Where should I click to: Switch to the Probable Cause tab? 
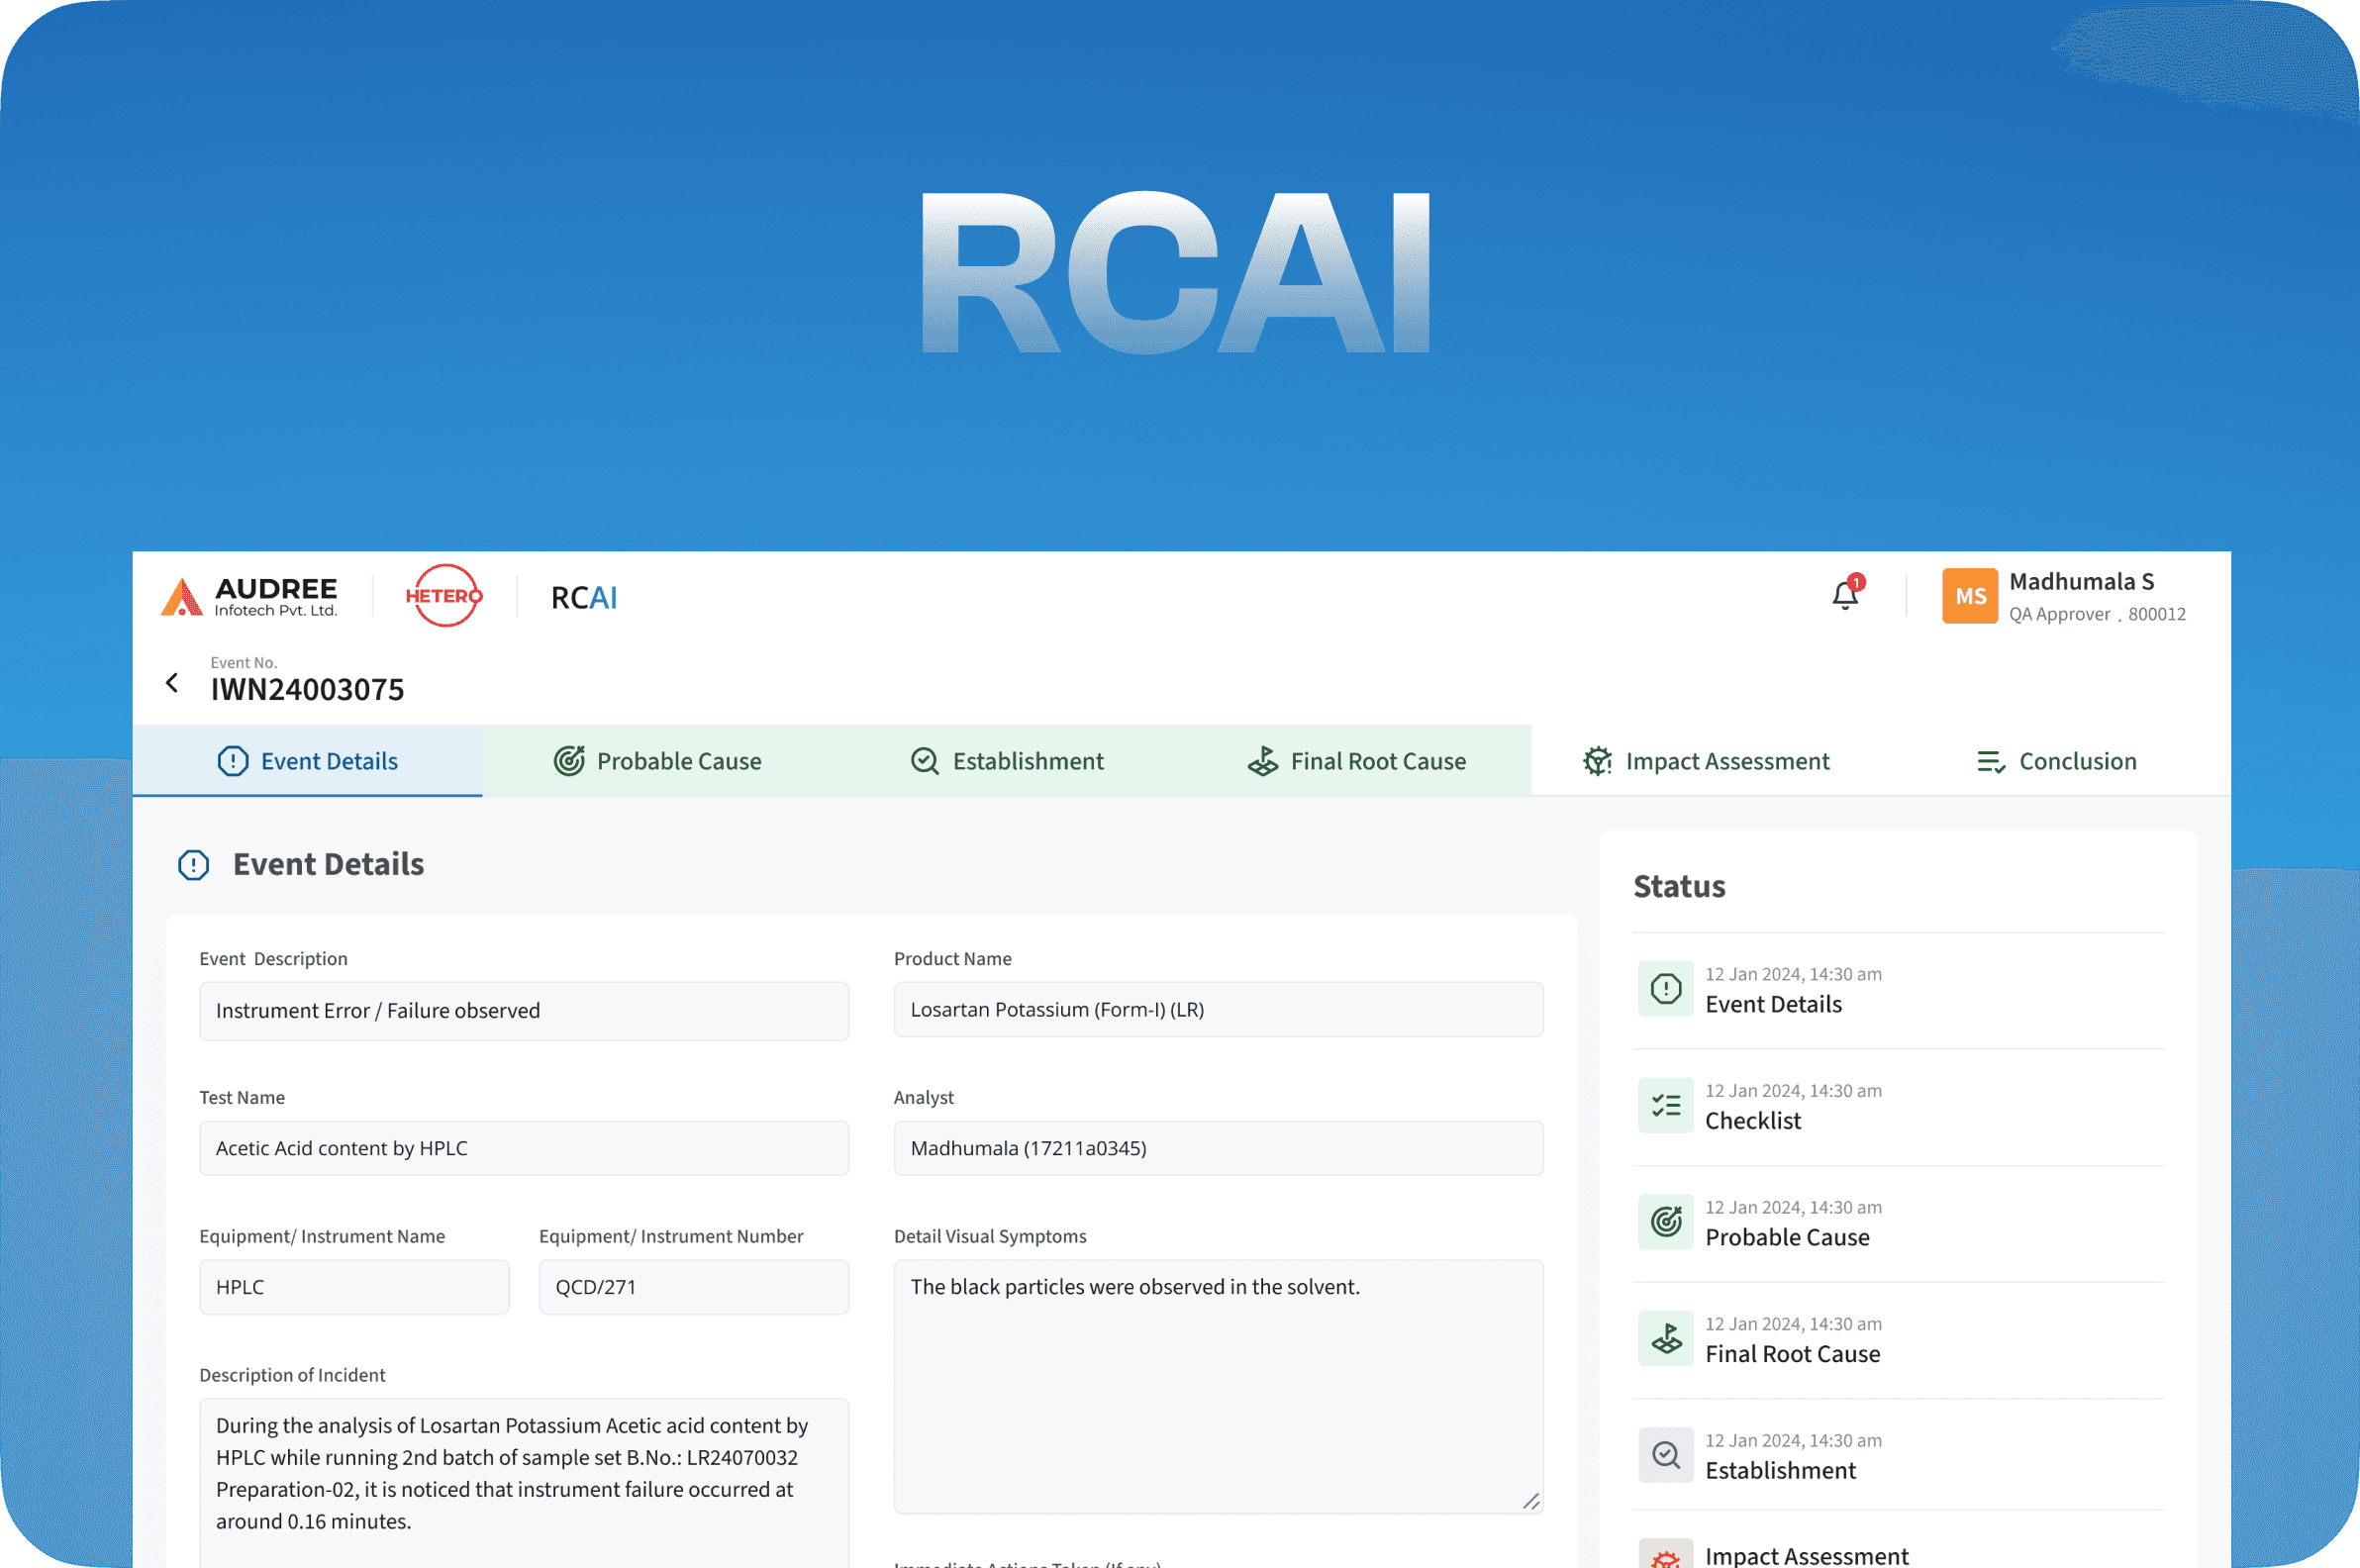click(658, 761)
